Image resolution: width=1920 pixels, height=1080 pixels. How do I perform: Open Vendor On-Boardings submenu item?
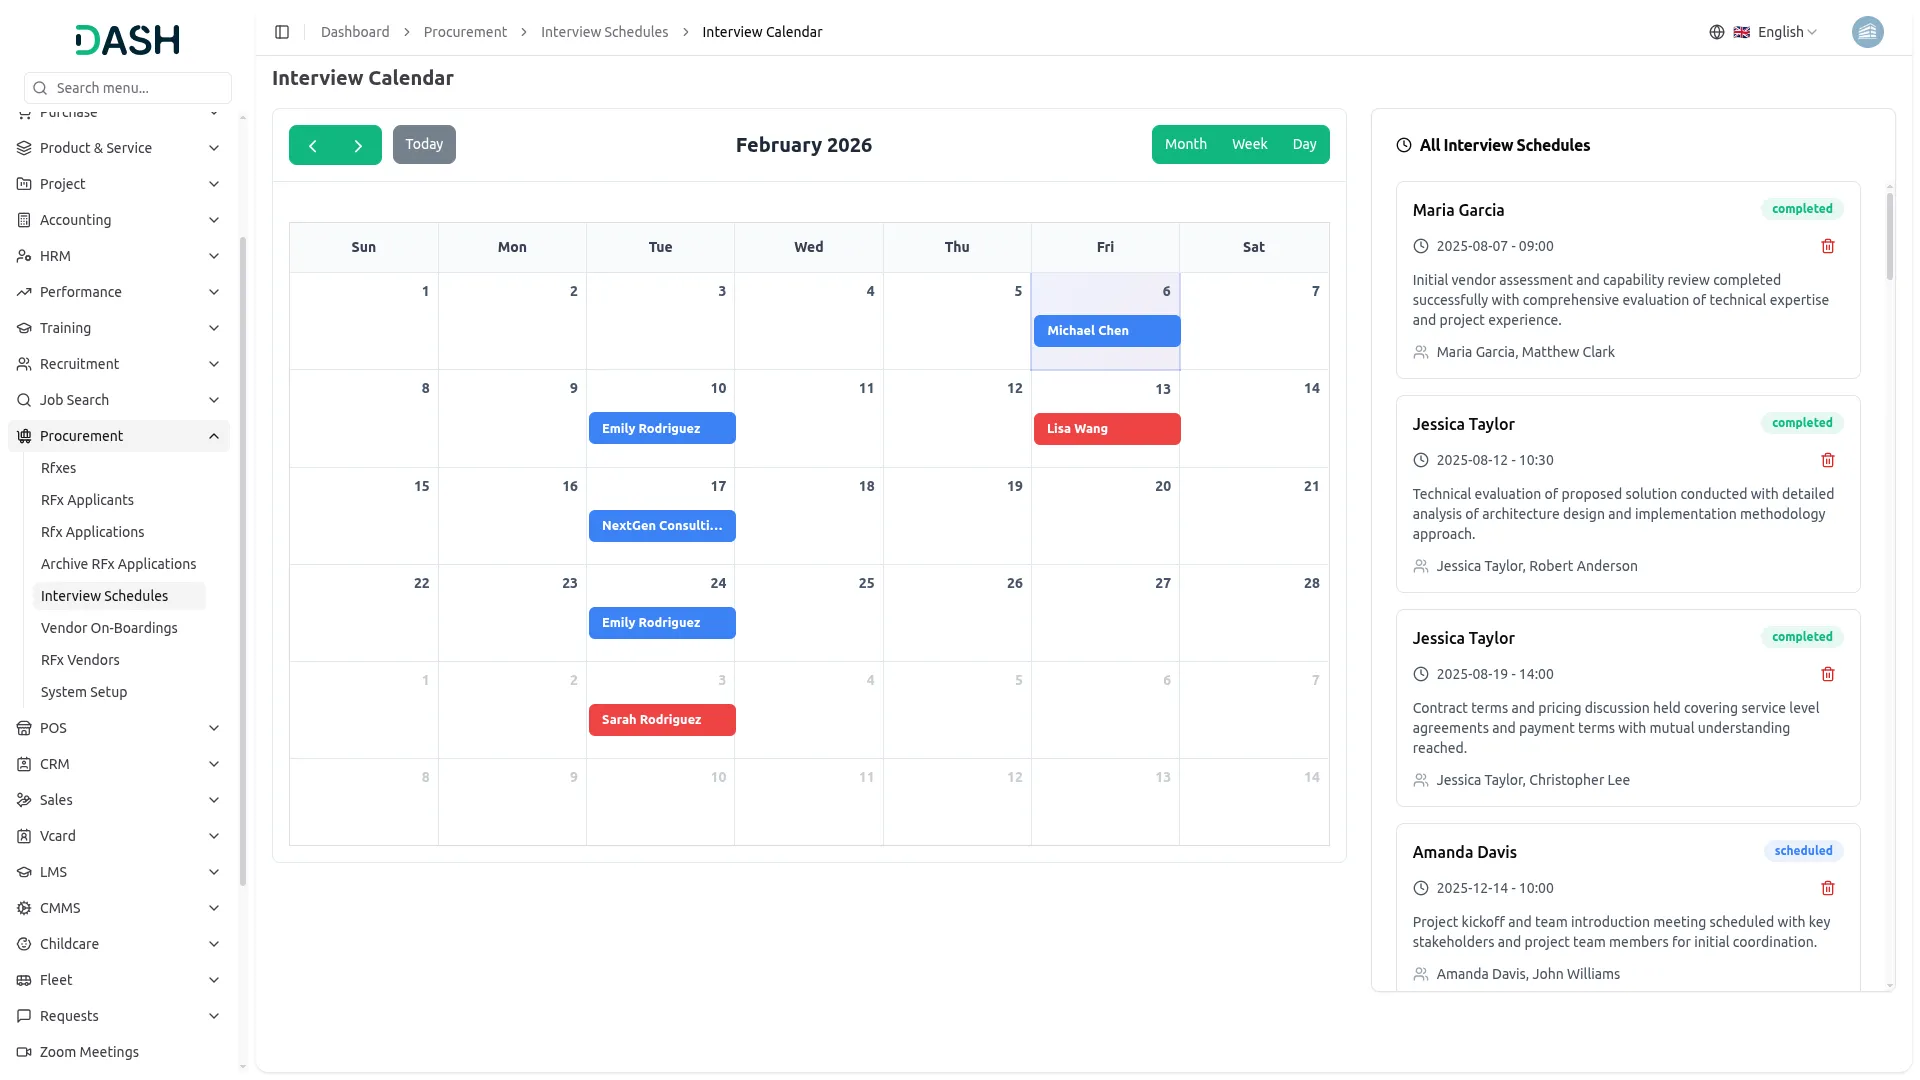coord(109,628)
